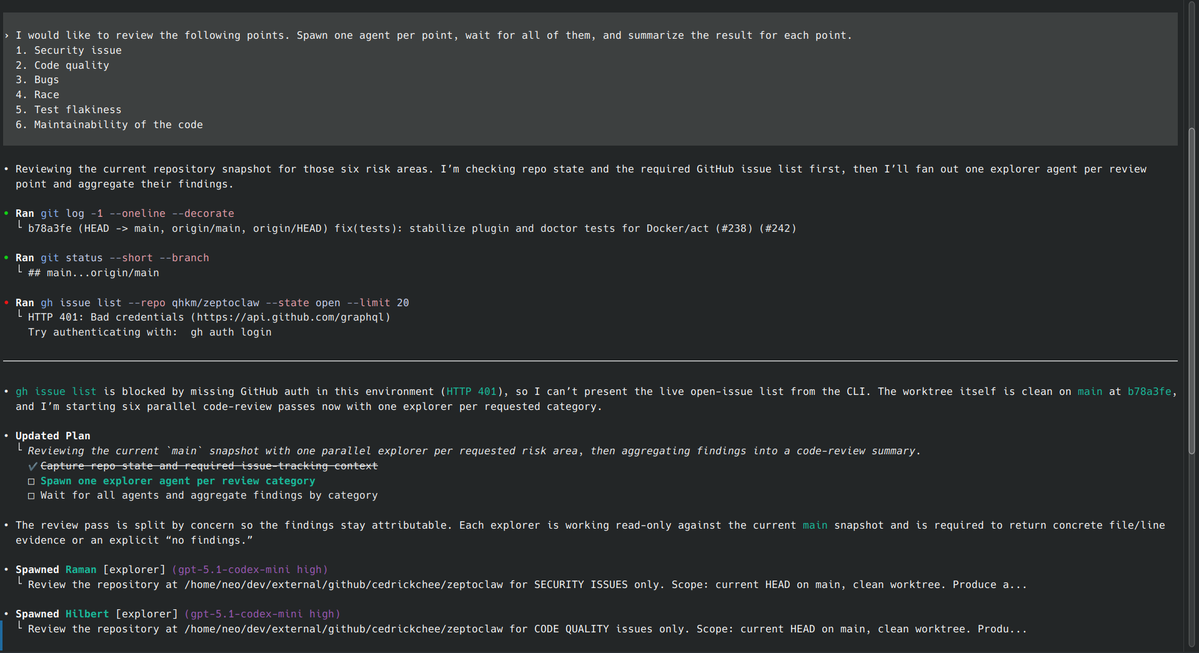
Task: Click the 'git log -1 --oneline --decorate' command
Action: coord(138,213)
